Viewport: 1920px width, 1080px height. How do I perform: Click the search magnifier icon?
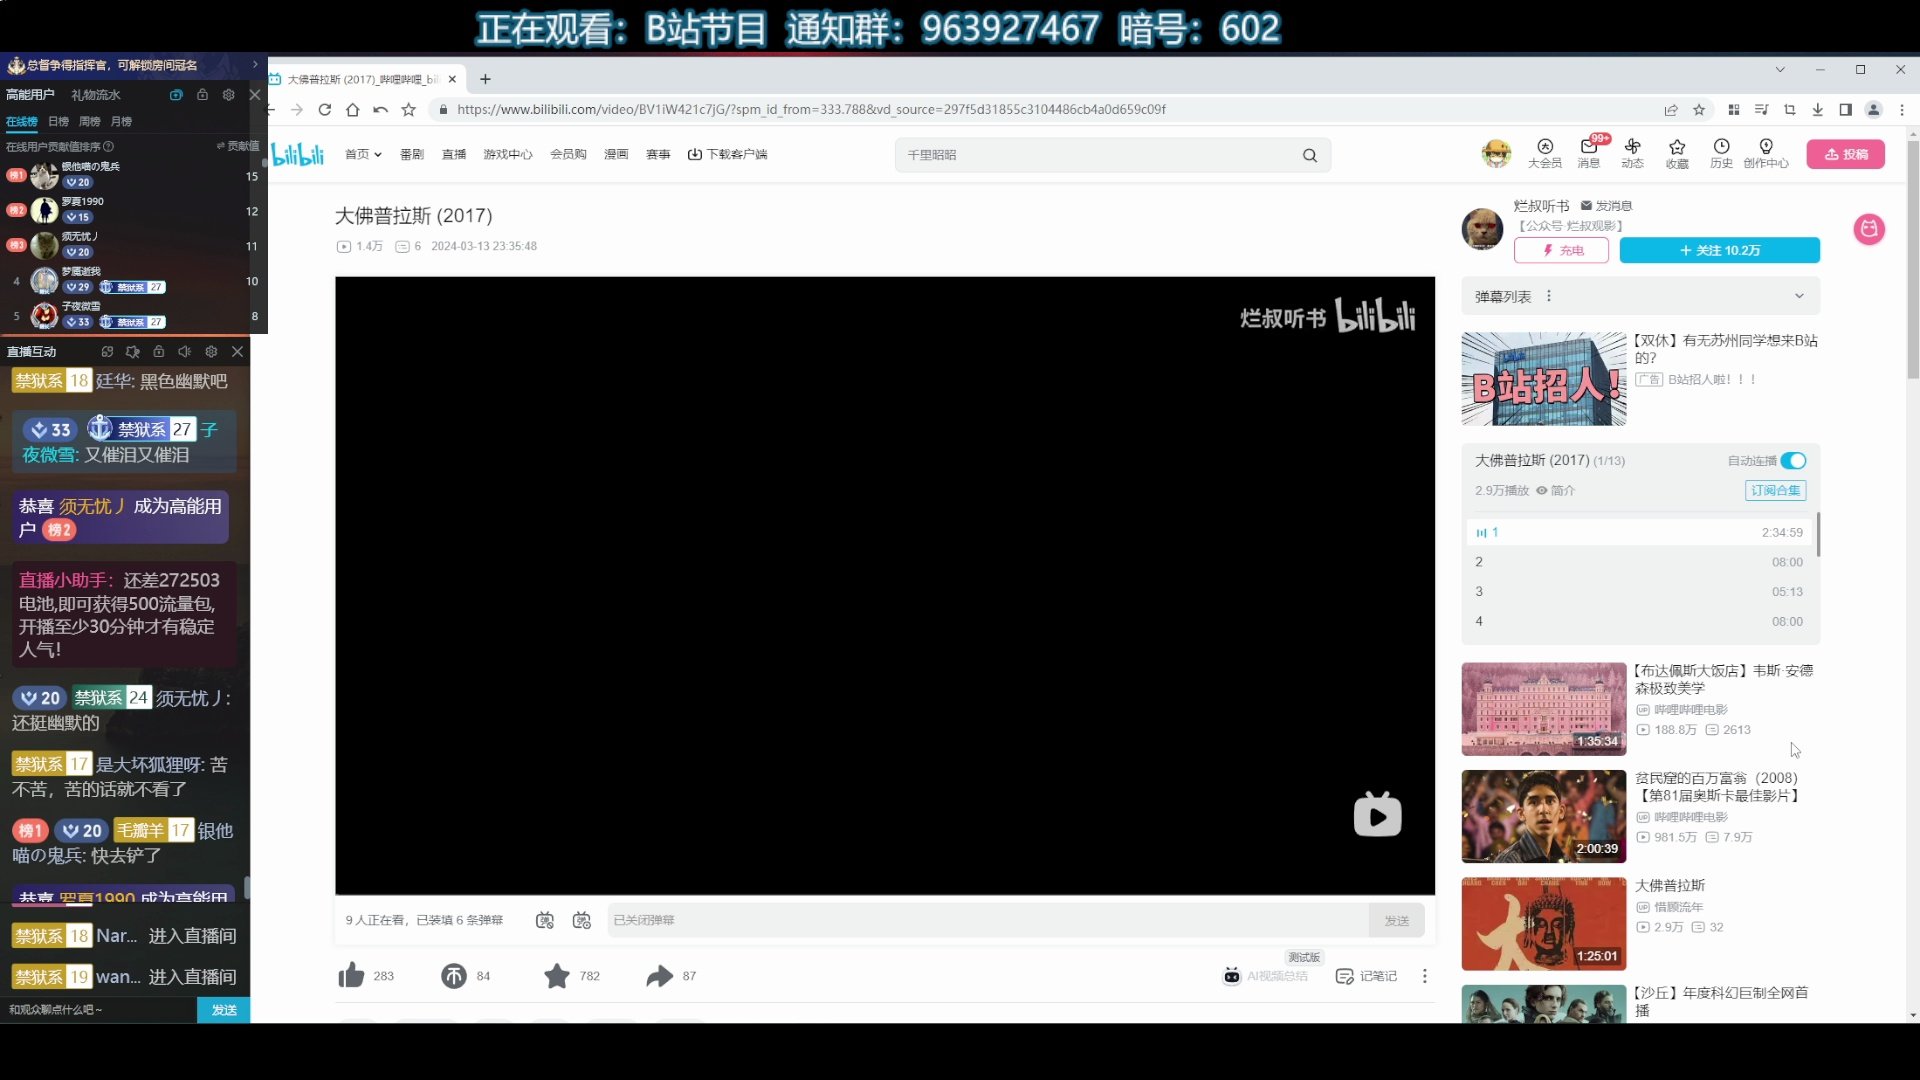coord(1310,155)
